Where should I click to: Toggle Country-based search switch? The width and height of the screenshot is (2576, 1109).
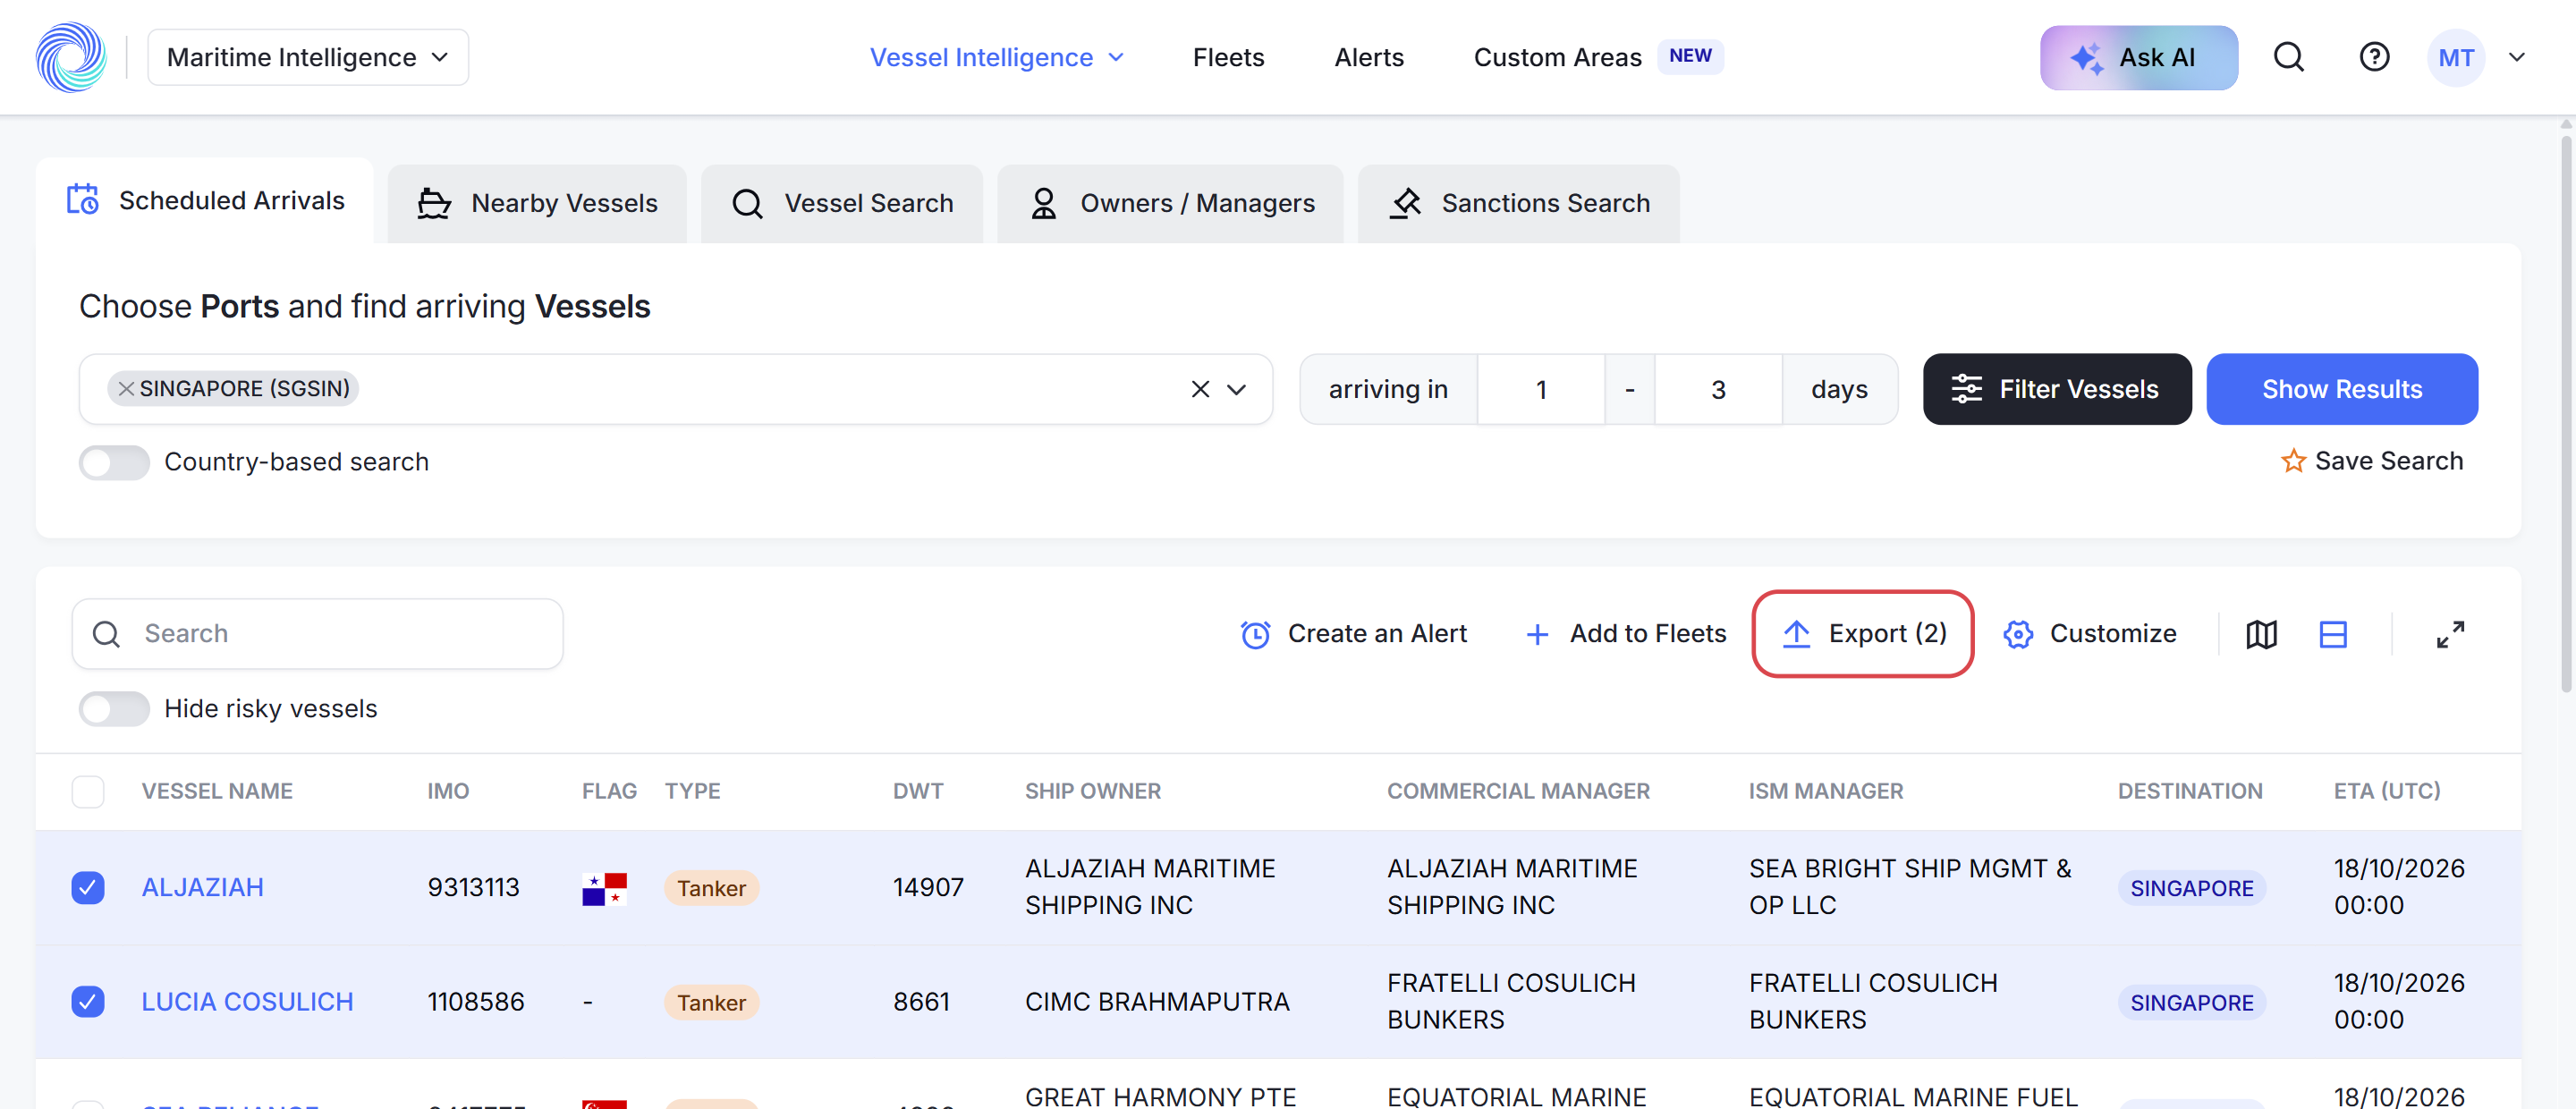tap(114, 462)
